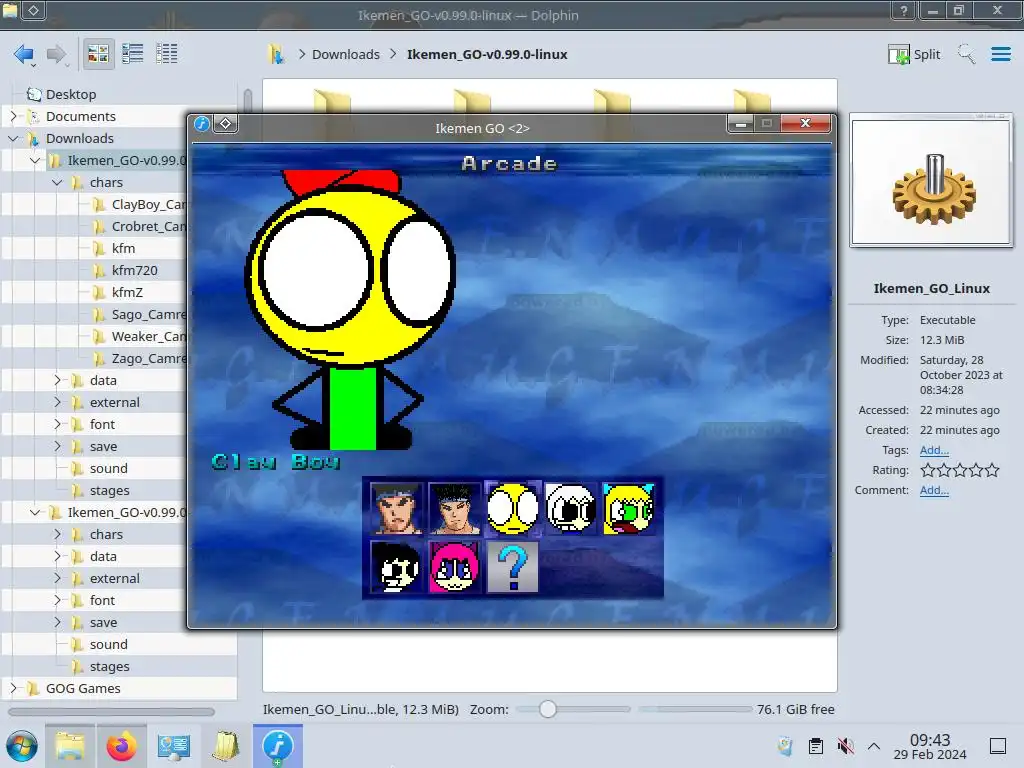Set rating to five stars
The height and width of the screenshot is (768, 1024).
pos(992,470)
